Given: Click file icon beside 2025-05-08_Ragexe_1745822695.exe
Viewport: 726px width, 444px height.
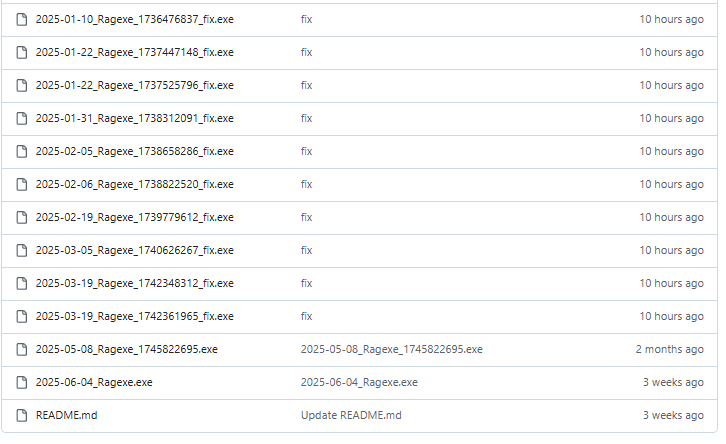Looking at the screenshot, I should tap(22, 350).
